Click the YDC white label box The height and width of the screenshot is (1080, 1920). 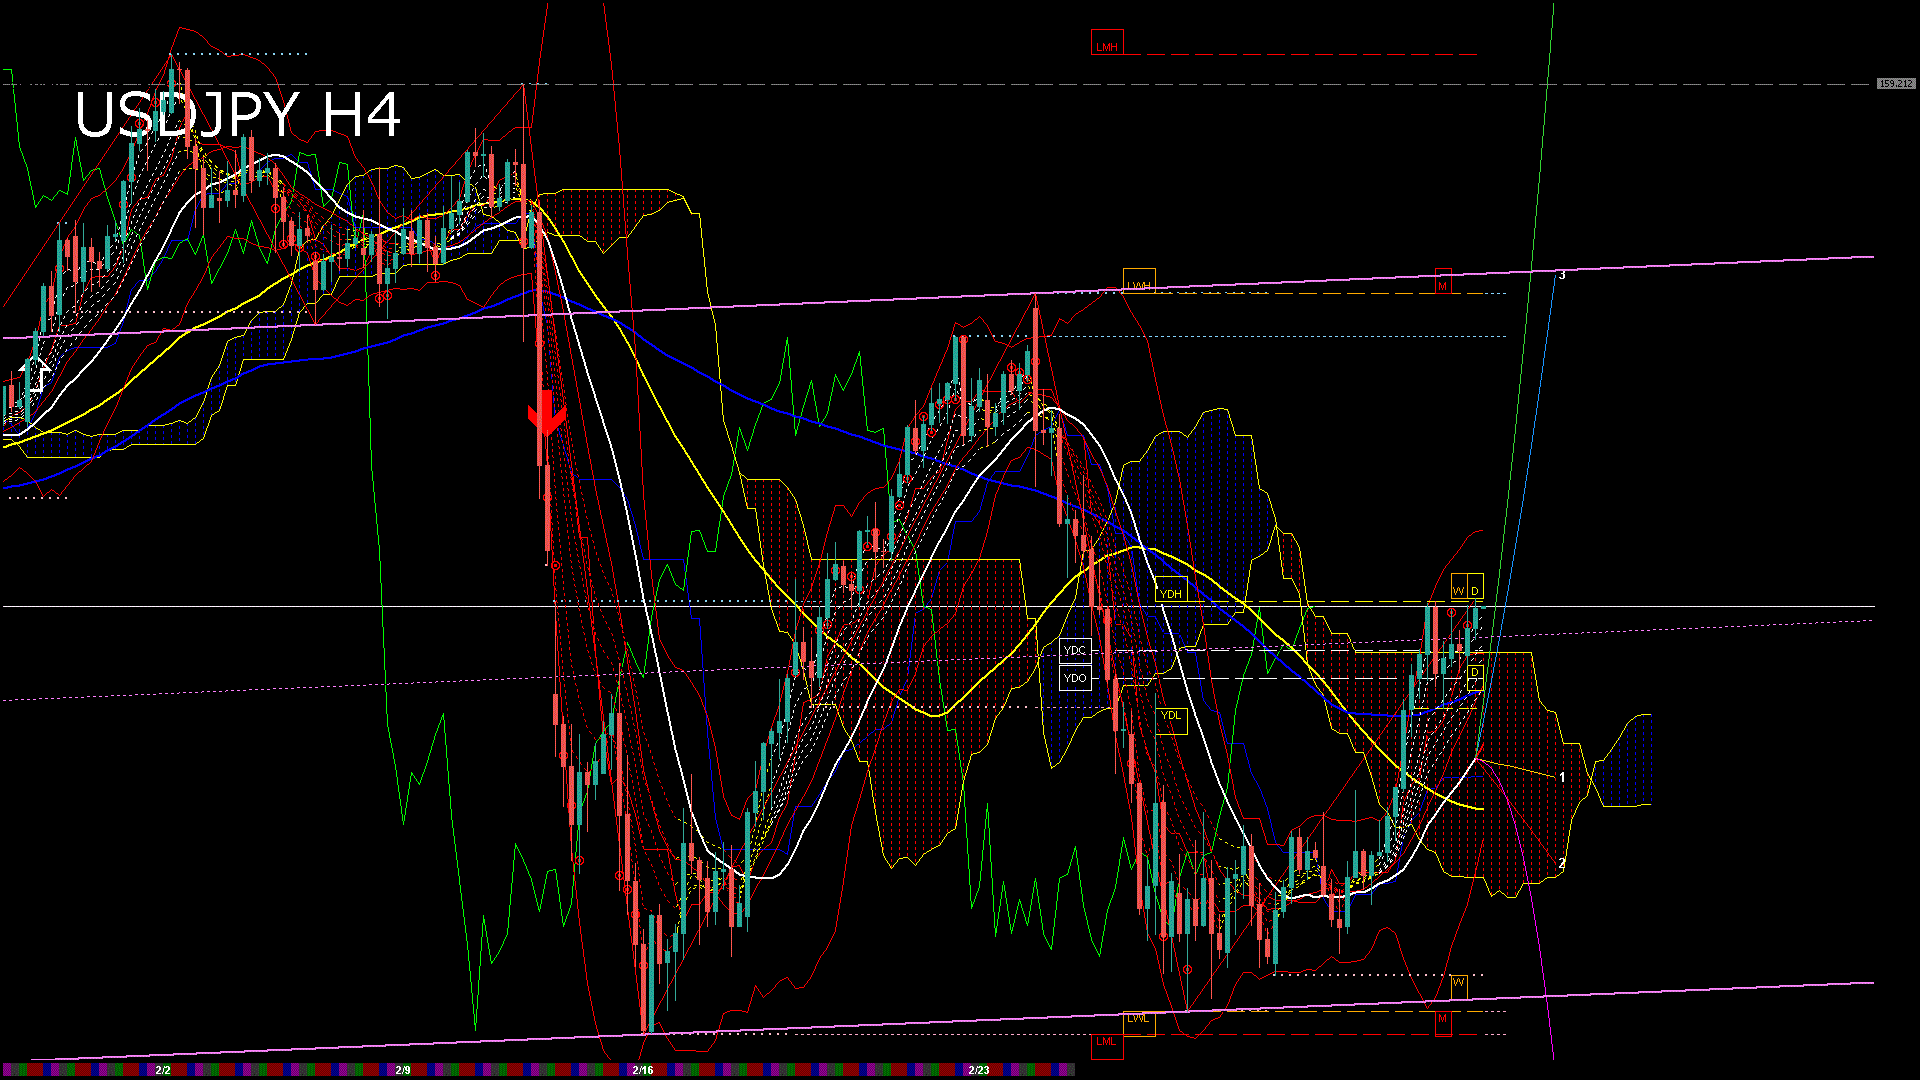tap(1075, 650)
